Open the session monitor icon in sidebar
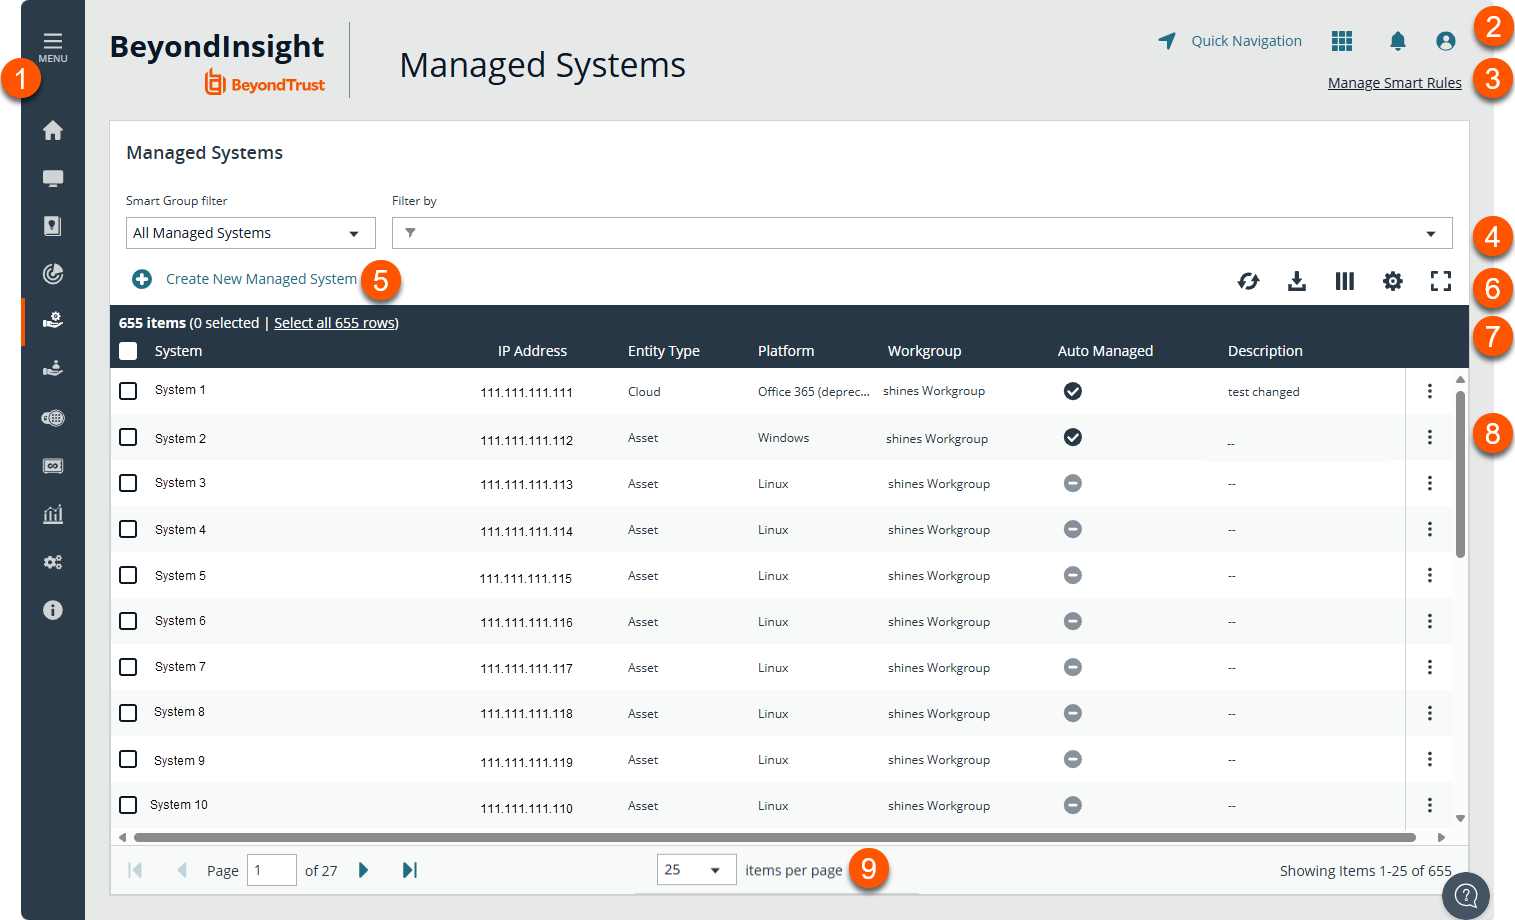This screenshot has width=1515, height=920. click(53, 466)
